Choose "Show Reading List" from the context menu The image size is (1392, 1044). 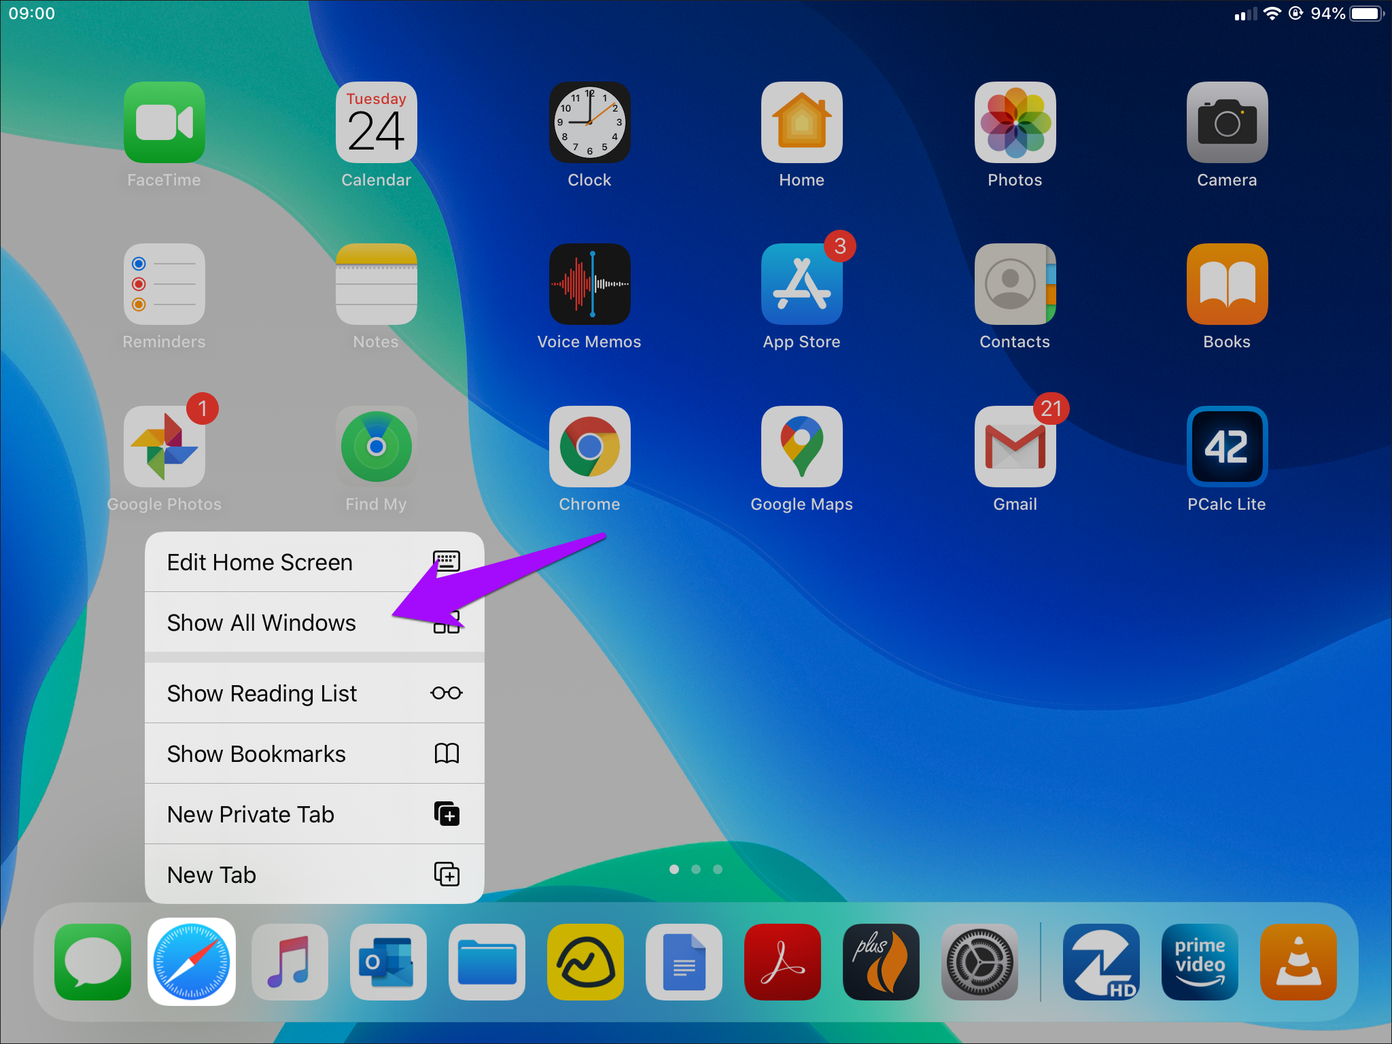click(x=261, y=693)
